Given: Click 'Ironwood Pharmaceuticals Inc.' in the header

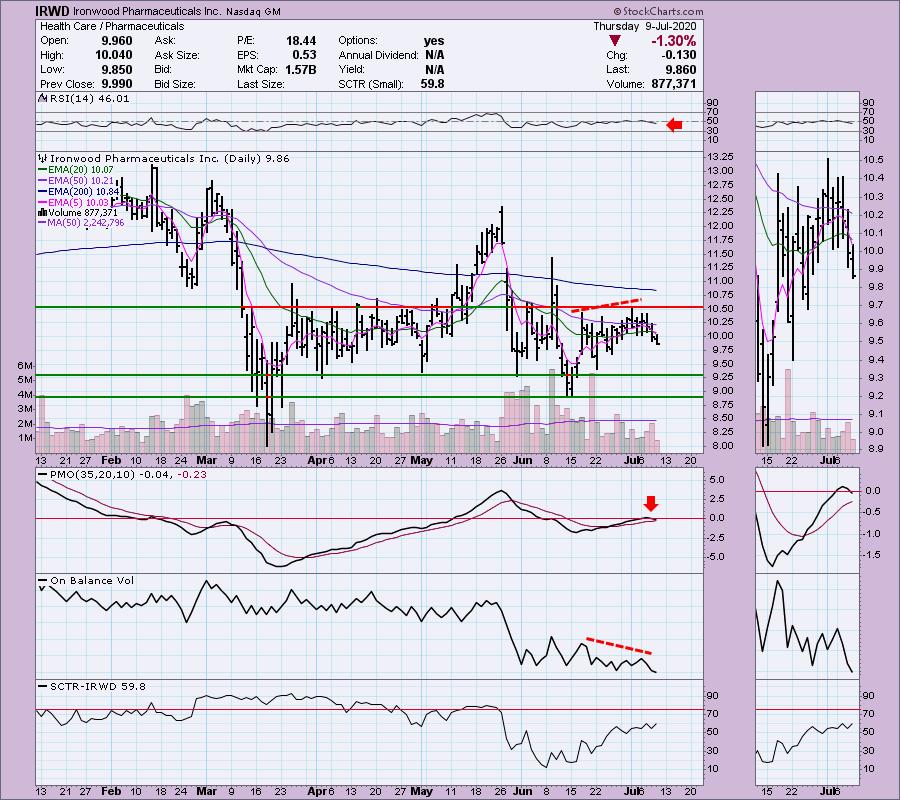Looking at the screenshot, I should [x=147, y=11].
